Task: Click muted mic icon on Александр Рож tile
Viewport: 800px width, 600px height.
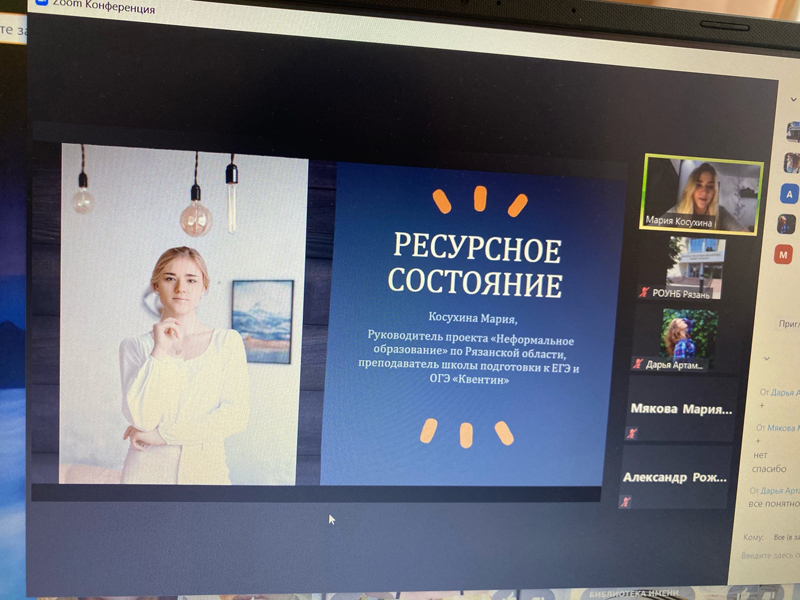Action: tap(625, 501)
